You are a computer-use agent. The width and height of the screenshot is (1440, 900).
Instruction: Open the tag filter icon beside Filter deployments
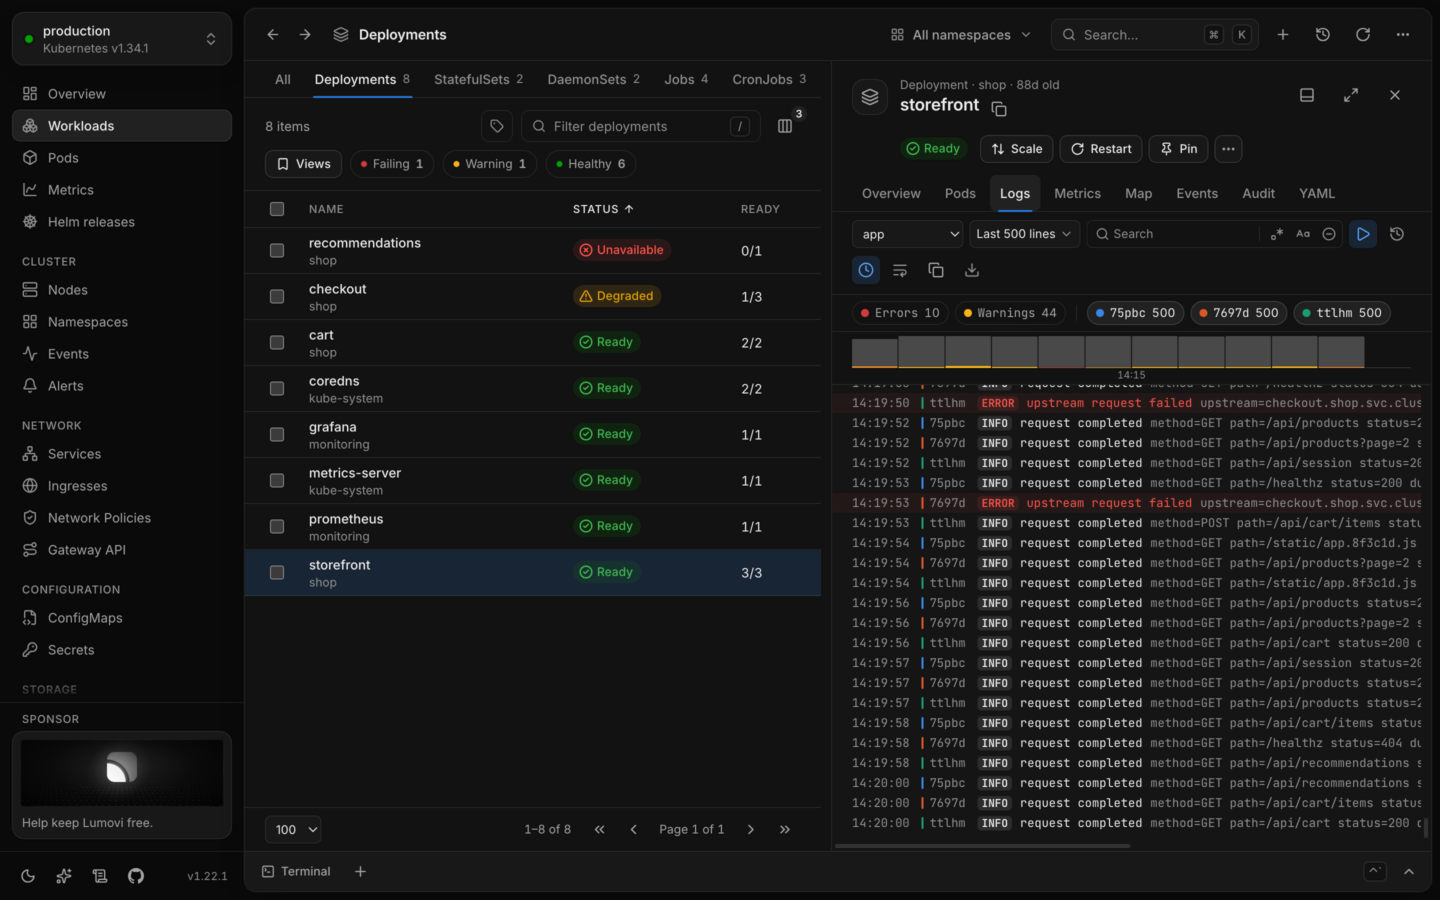click(x=497, y=126)
